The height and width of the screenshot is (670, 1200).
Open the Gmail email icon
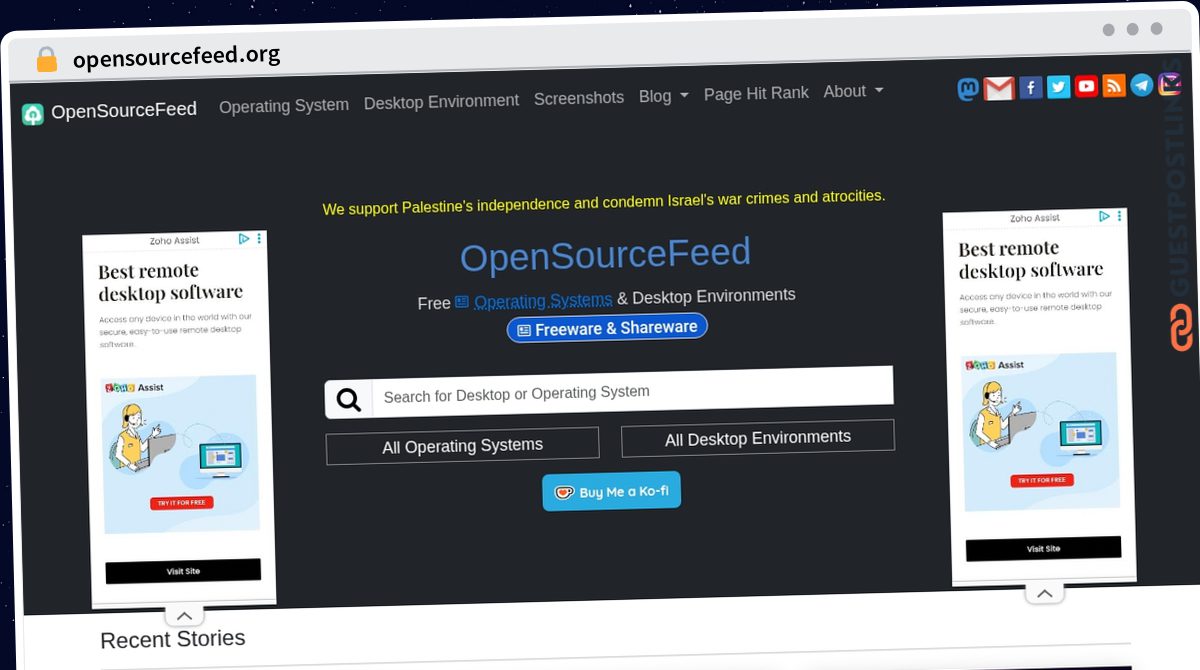tap(998, 89)
